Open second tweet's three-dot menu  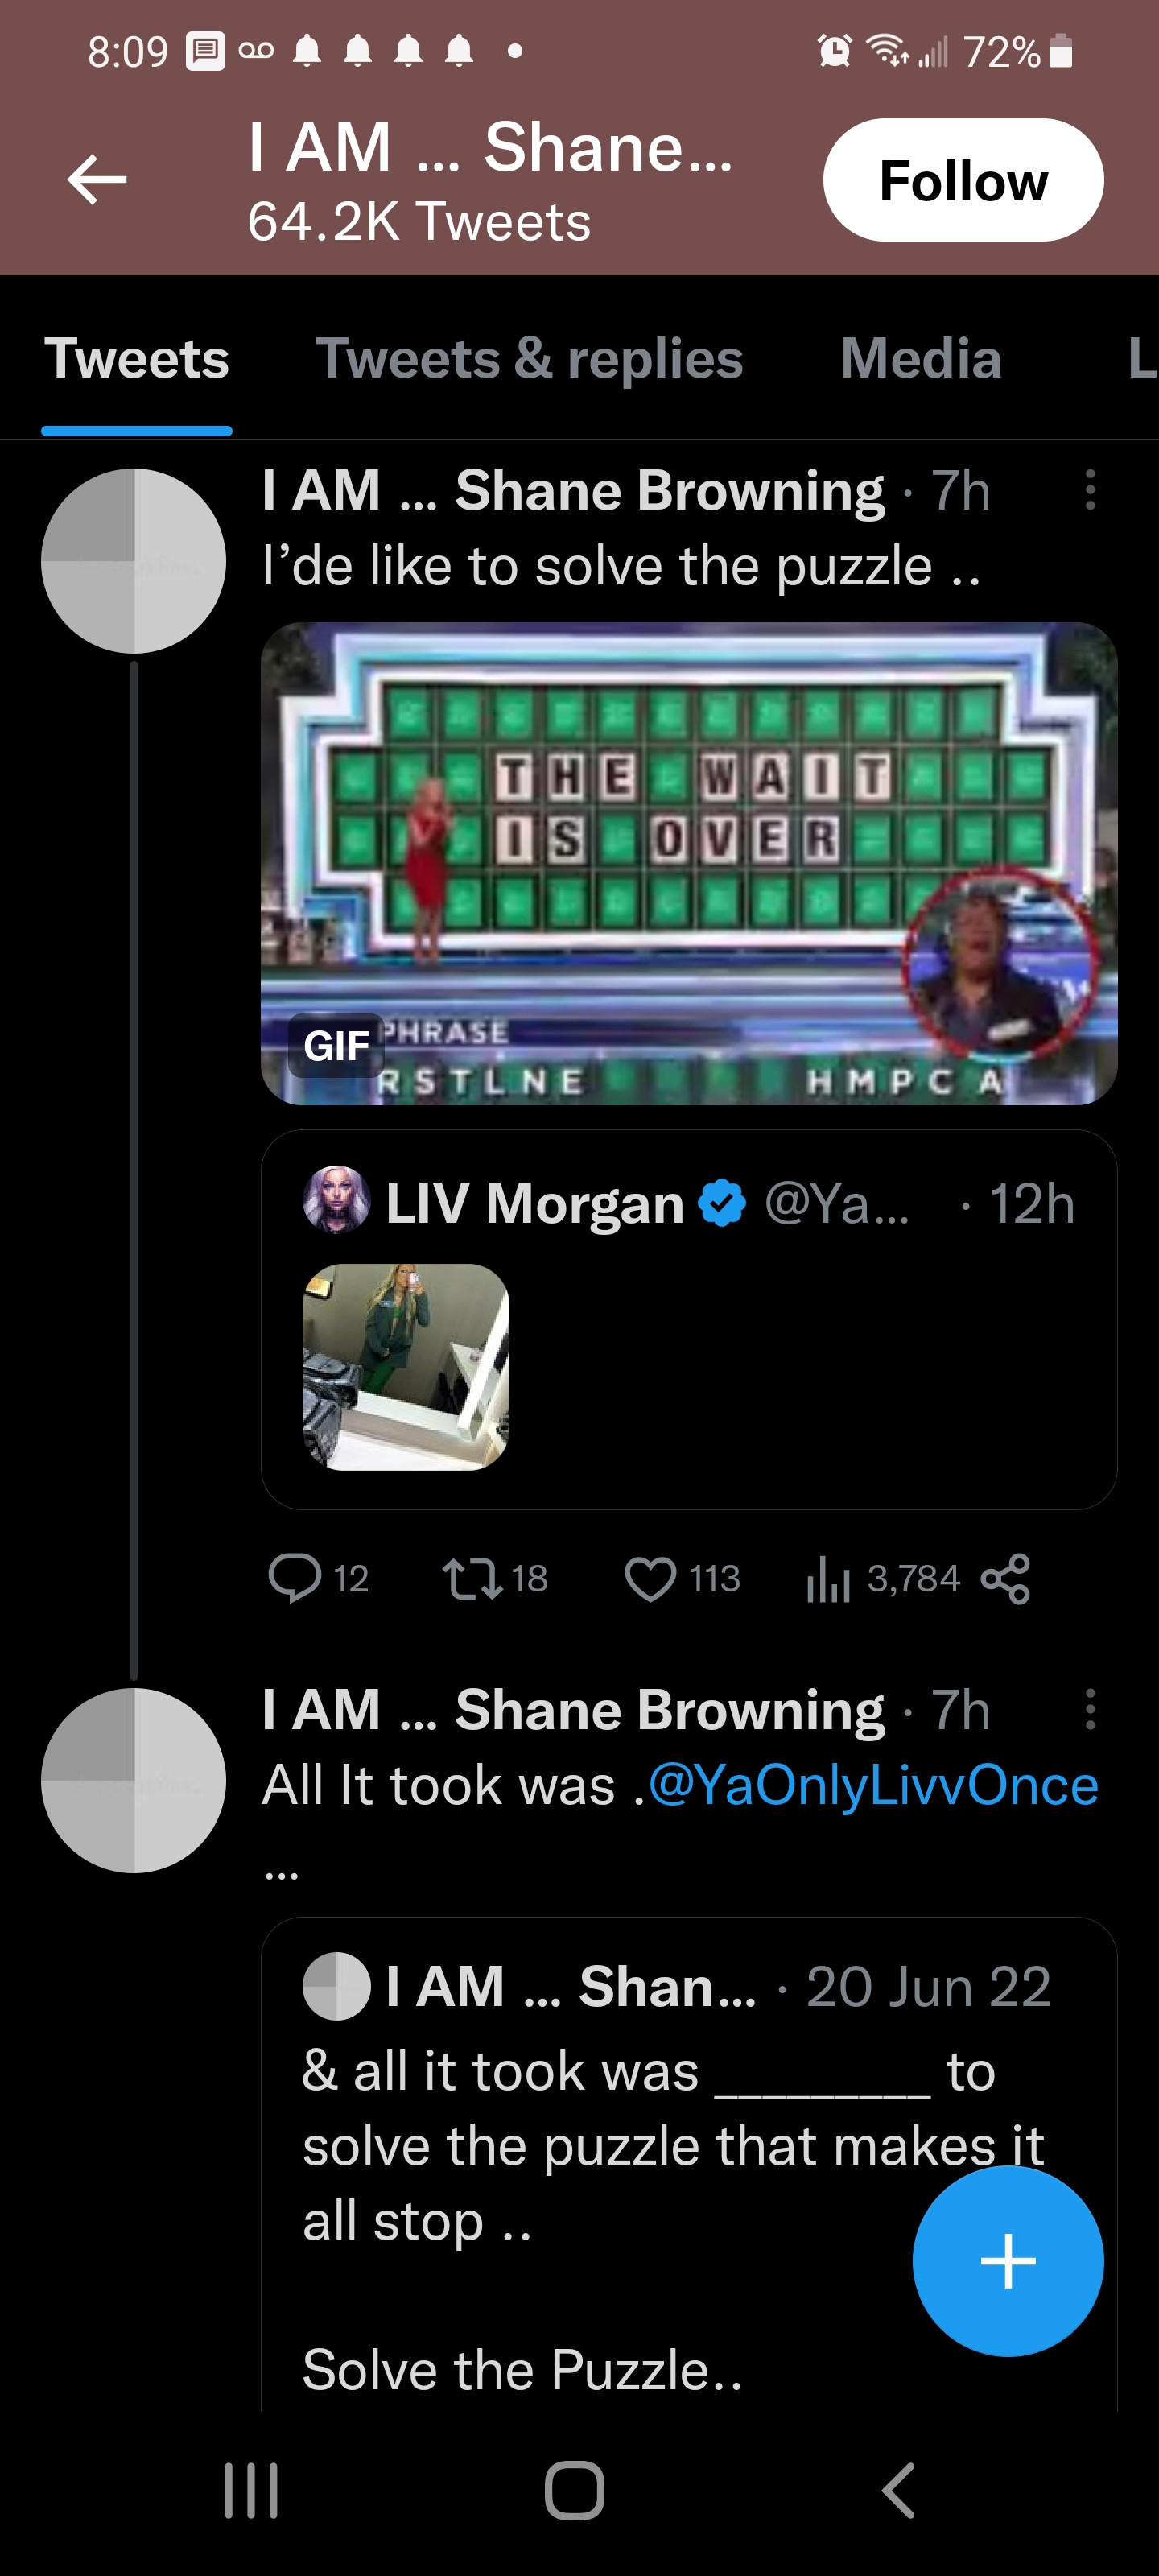[x=1090, y=1709]
